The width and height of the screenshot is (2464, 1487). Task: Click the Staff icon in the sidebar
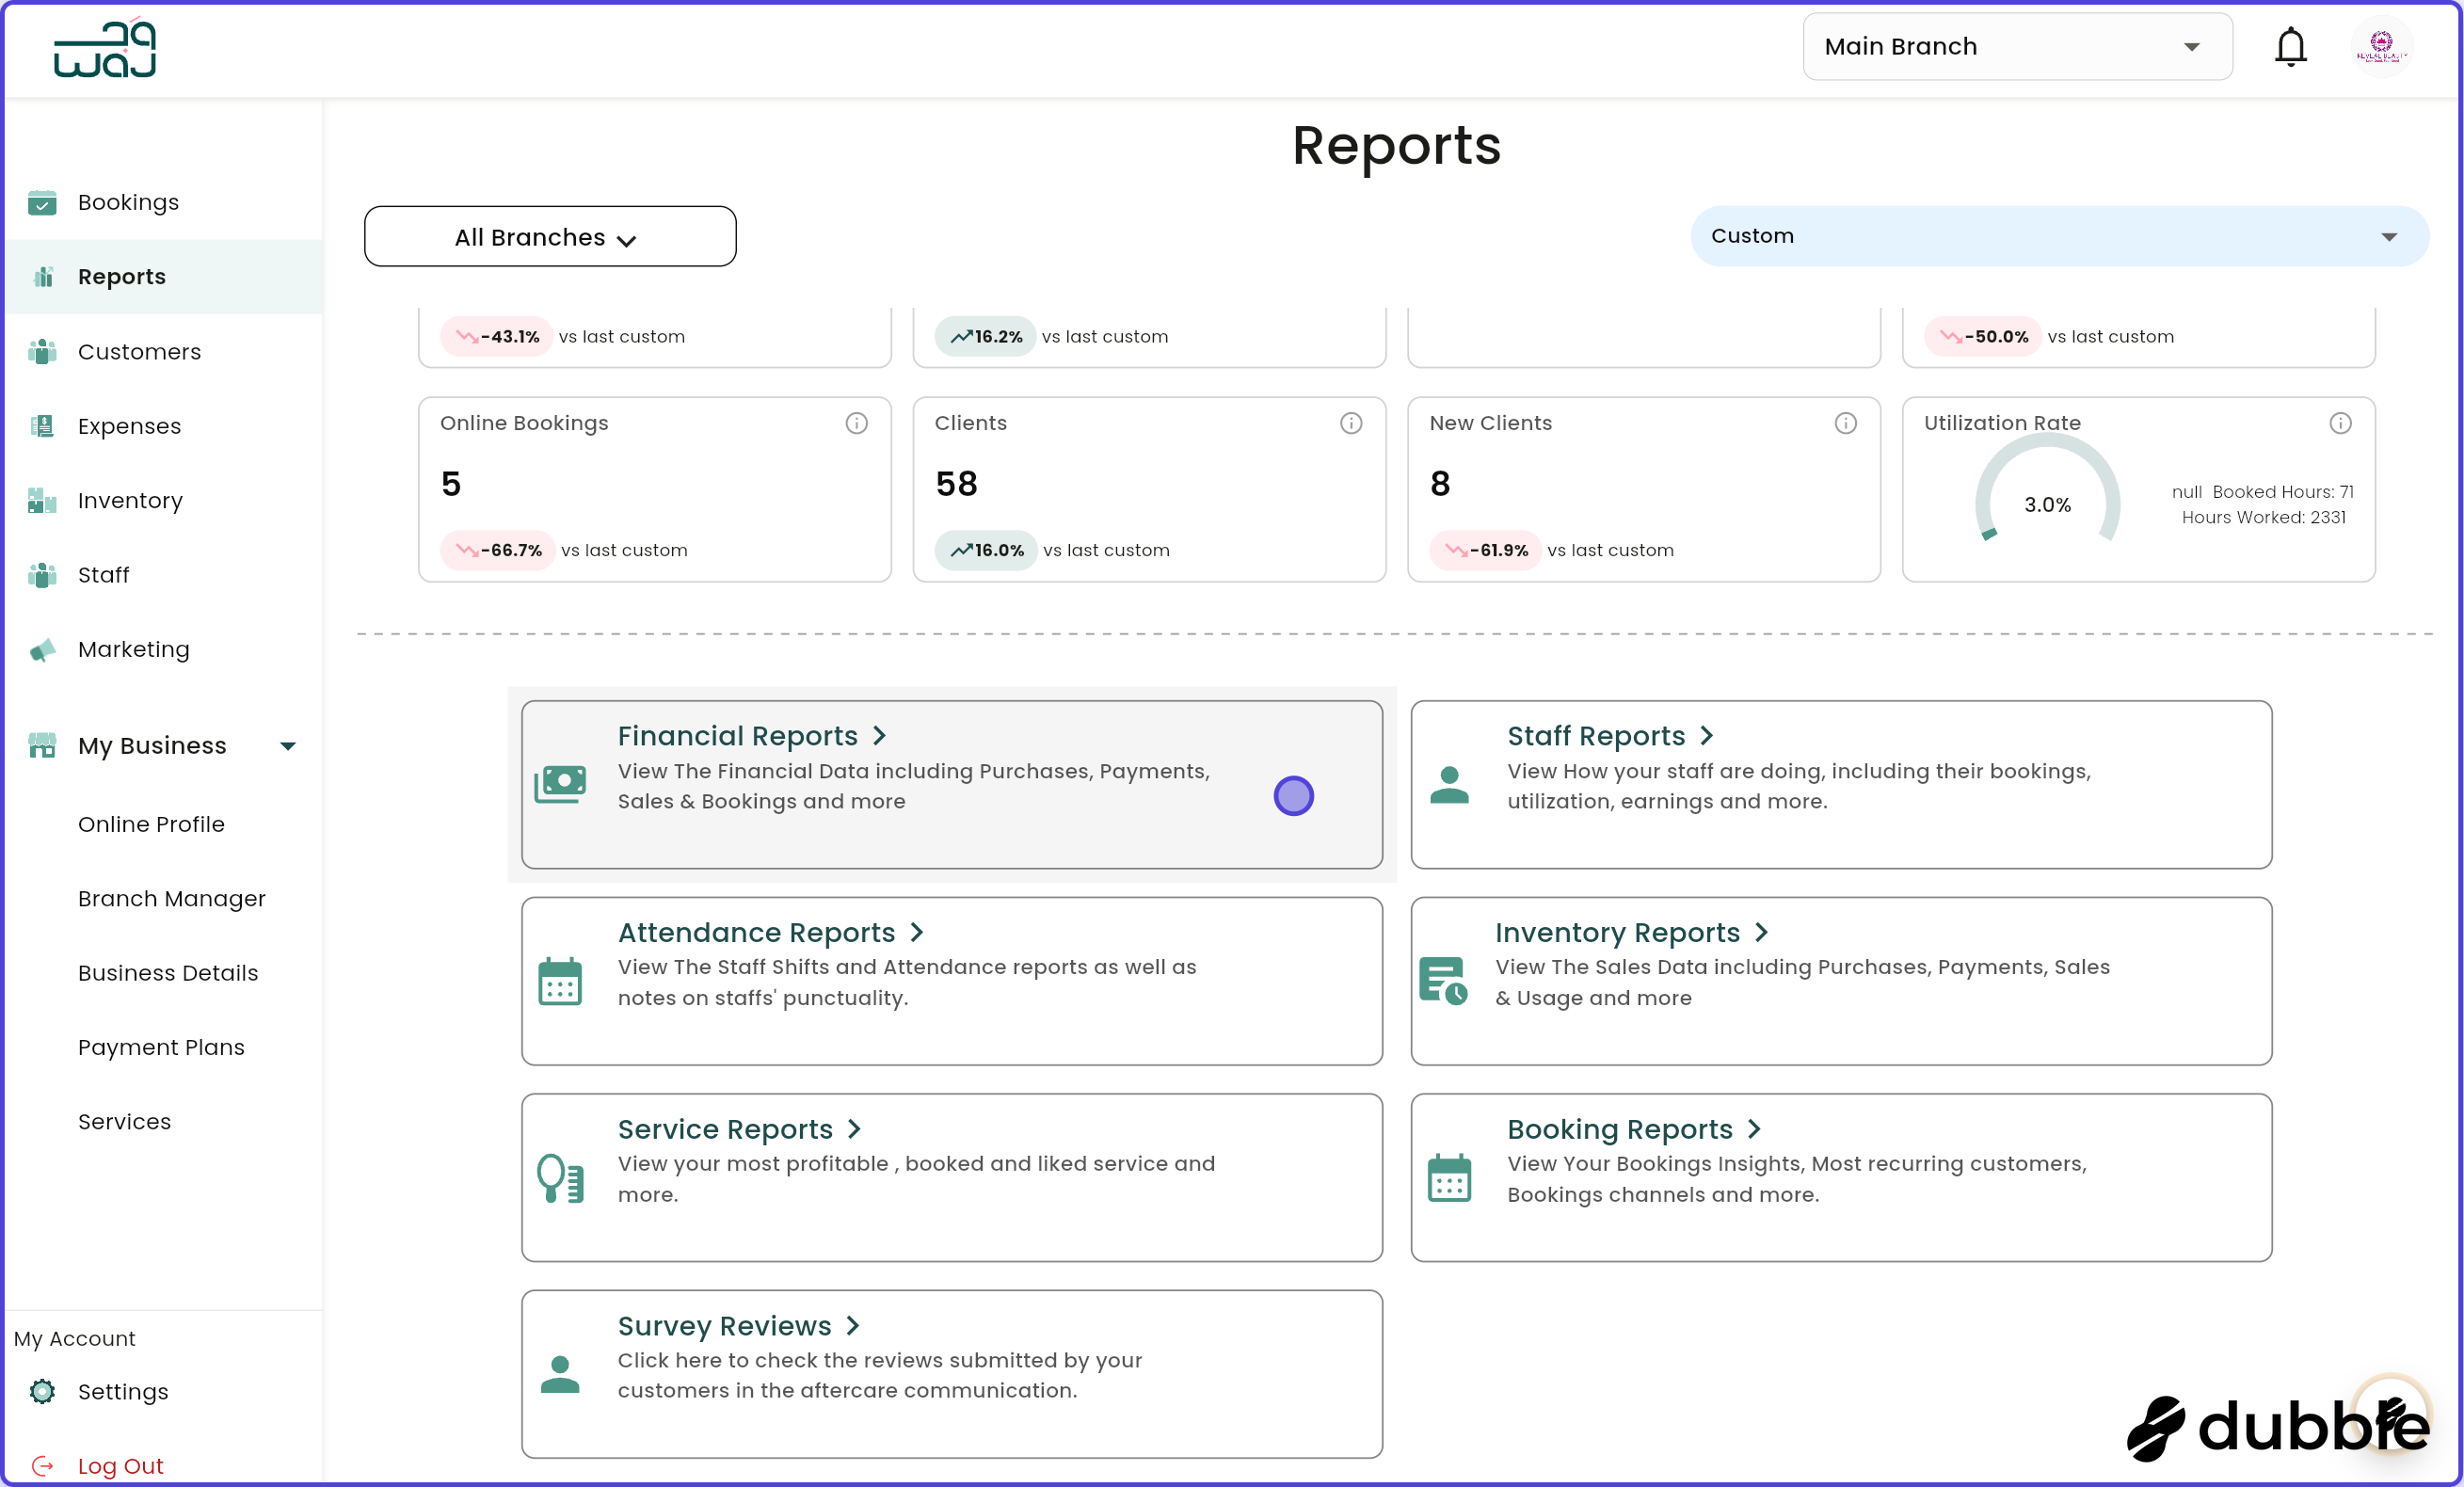click(42, 575)
